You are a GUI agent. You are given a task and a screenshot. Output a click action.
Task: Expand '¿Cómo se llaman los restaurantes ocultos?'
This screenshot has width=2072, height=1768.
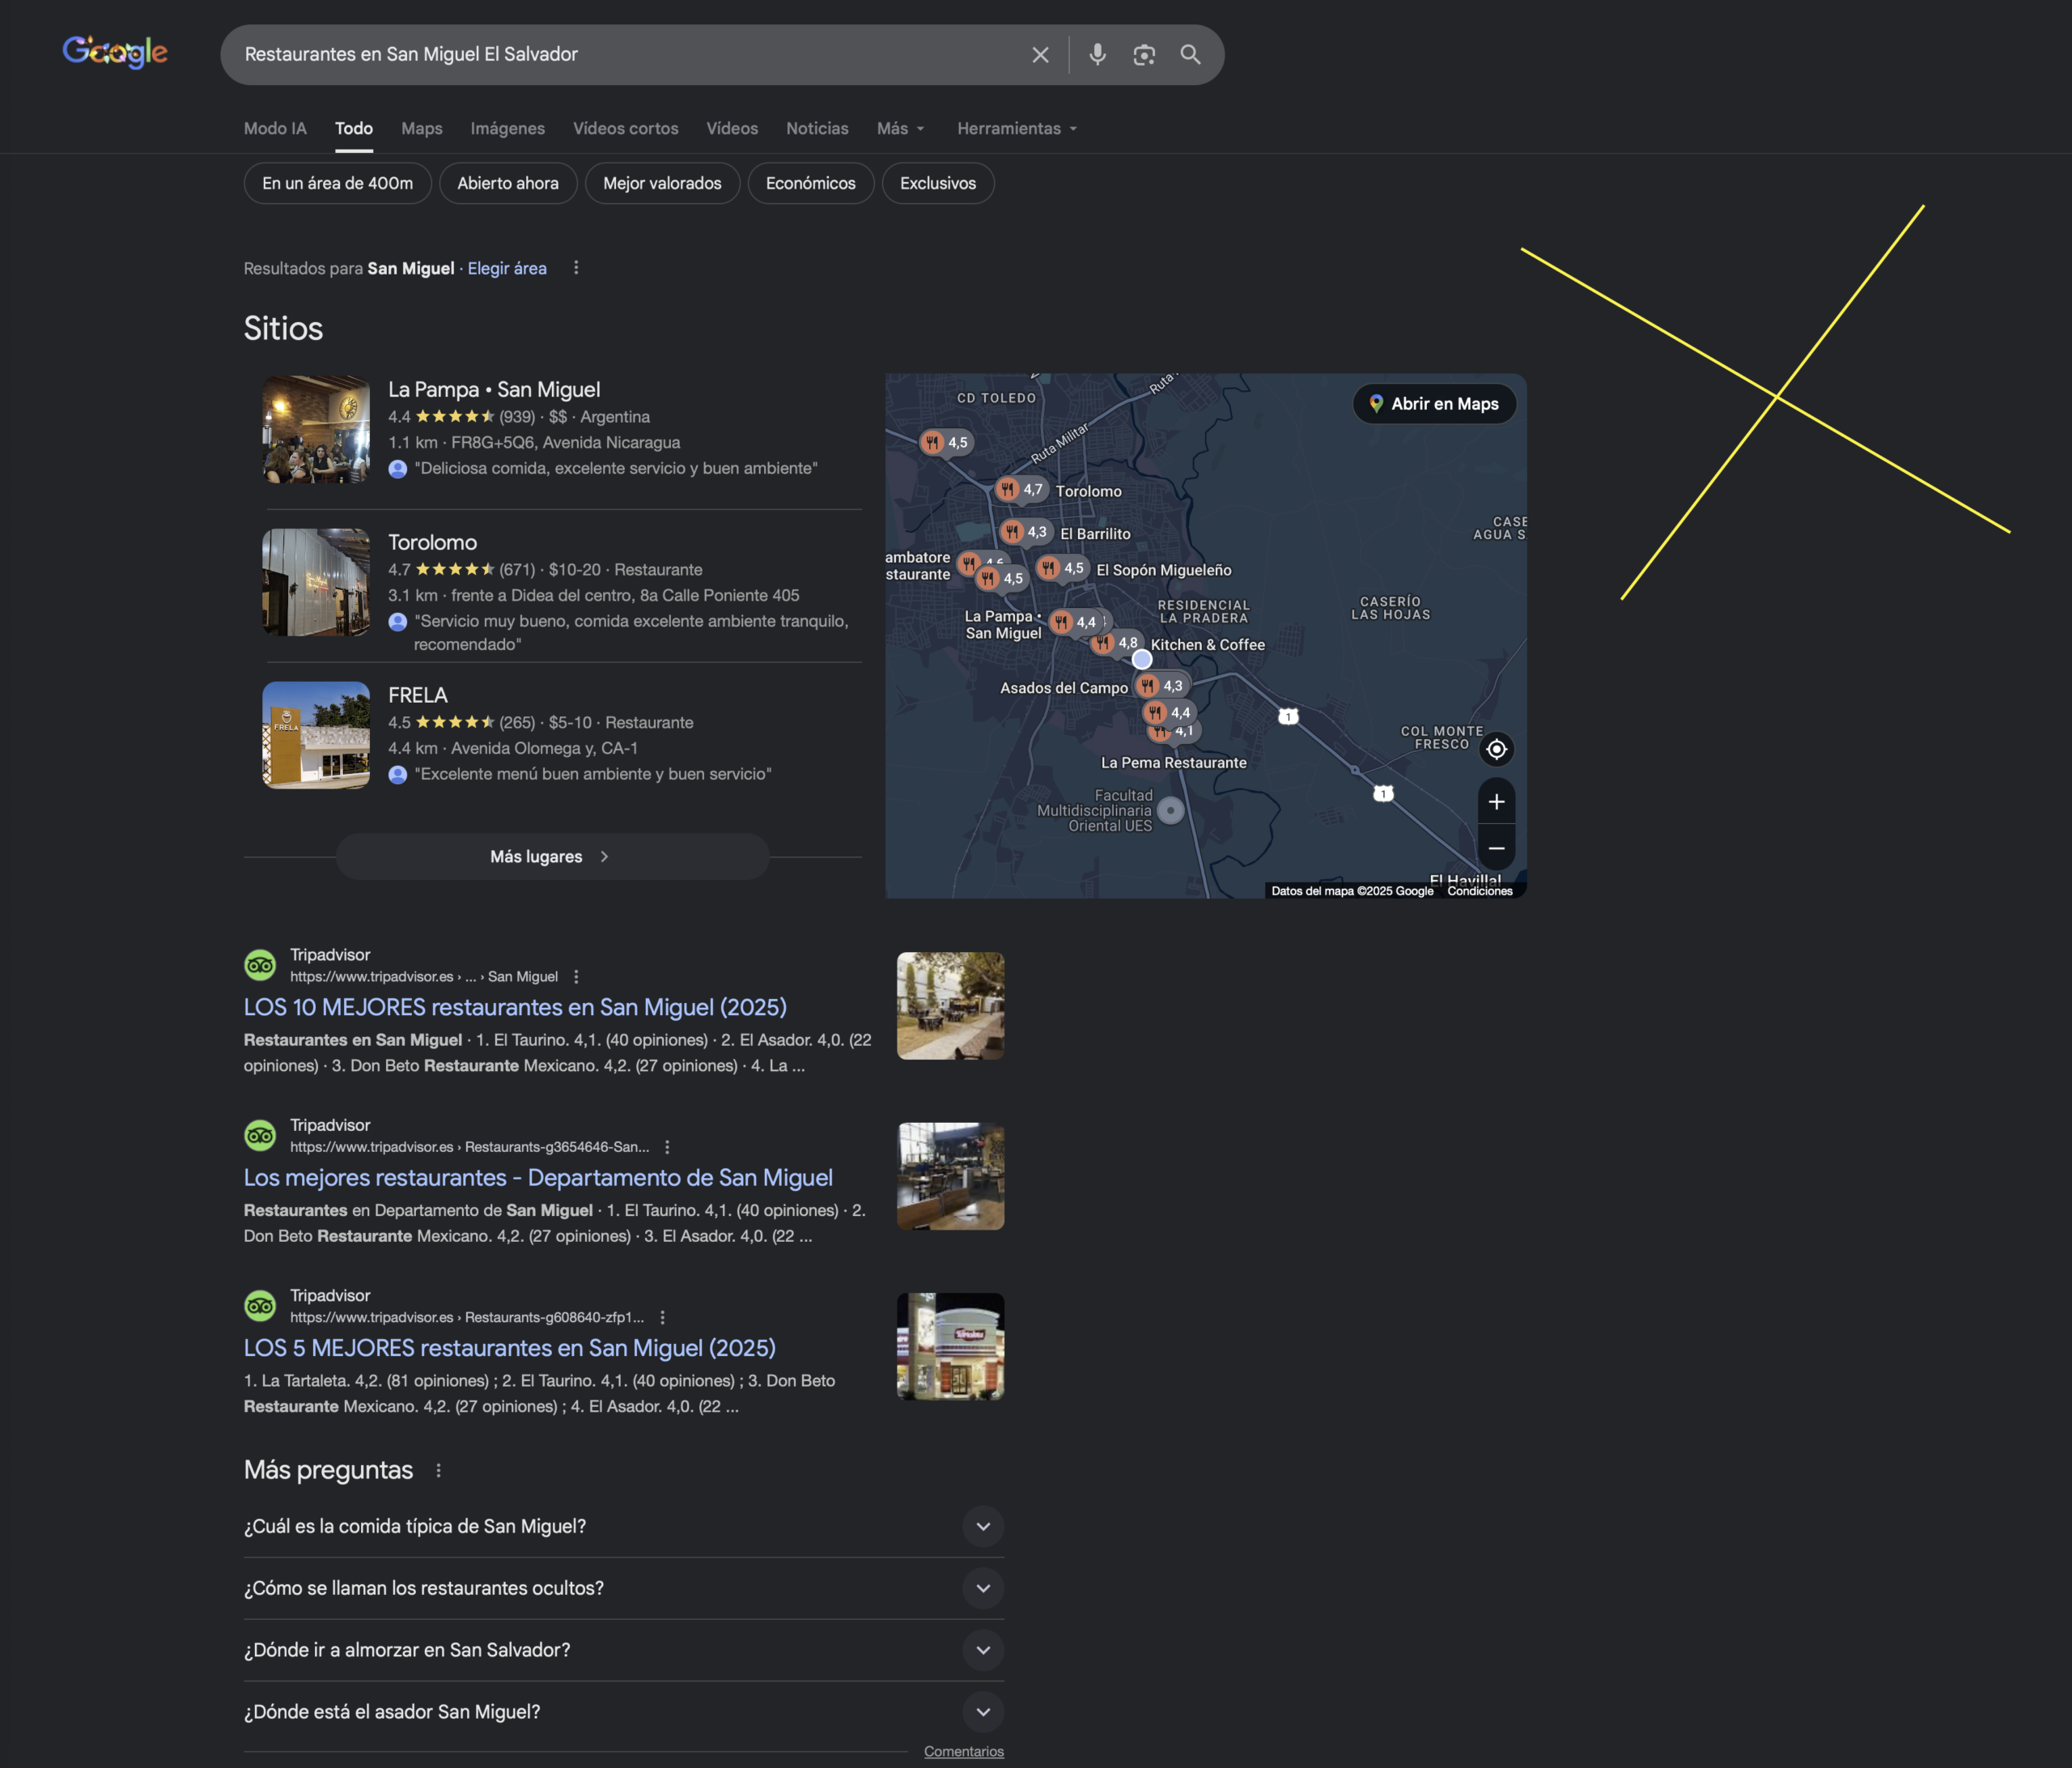(x=624, y=1588)
